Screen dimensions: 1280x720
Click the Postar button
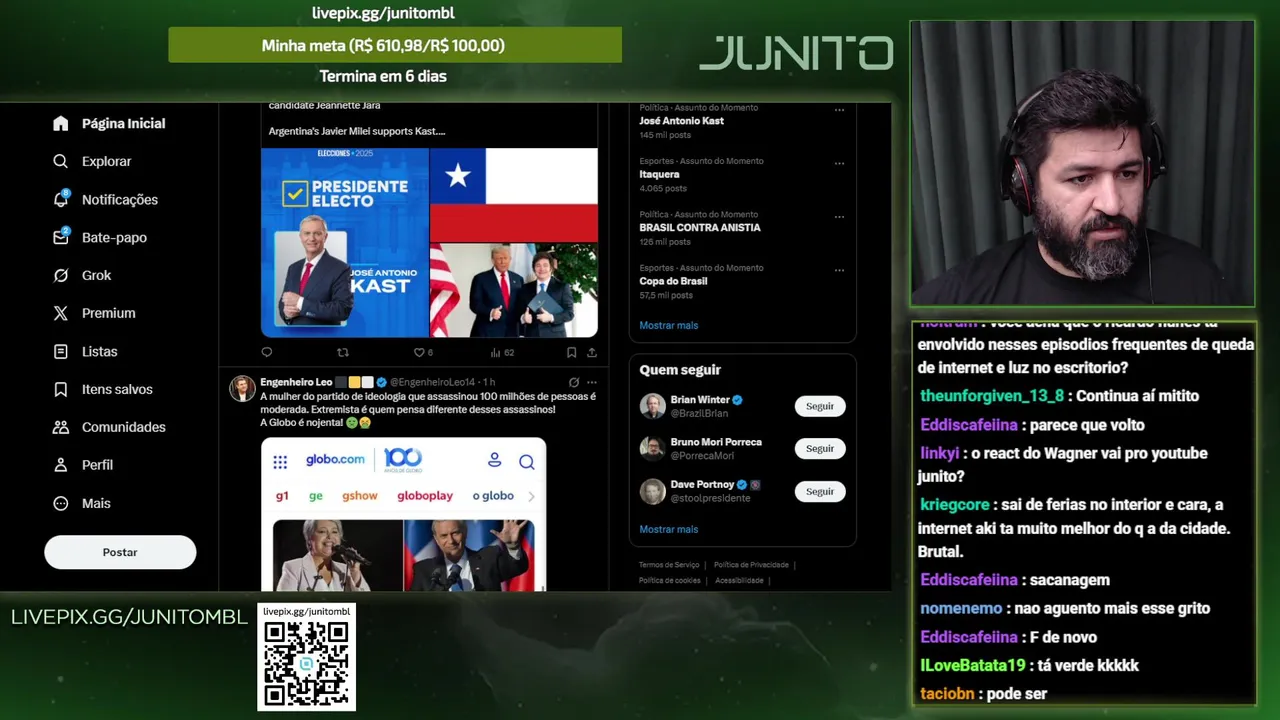(x=120, y=552)
